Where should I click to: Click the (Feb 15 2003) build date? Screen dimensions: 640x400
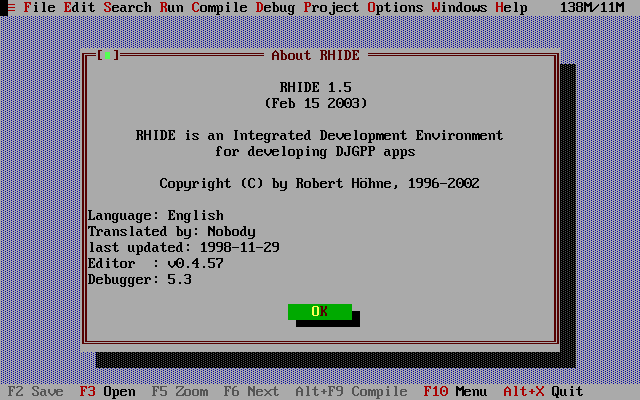click(x=316, y=103)
